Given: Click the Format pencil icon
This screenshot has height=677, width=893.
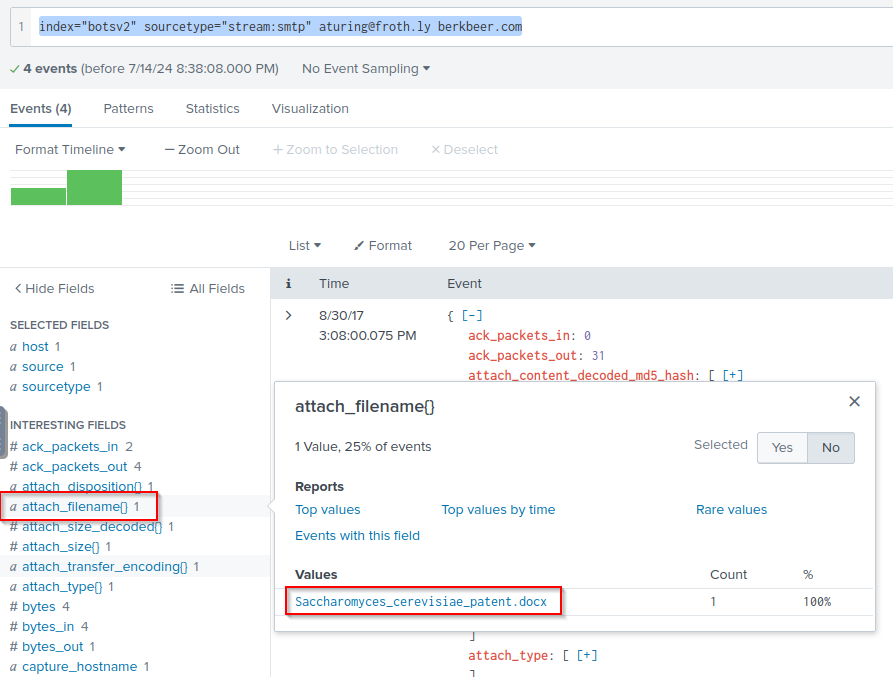Looking at the screenshot, I should (x=359, y=246).
